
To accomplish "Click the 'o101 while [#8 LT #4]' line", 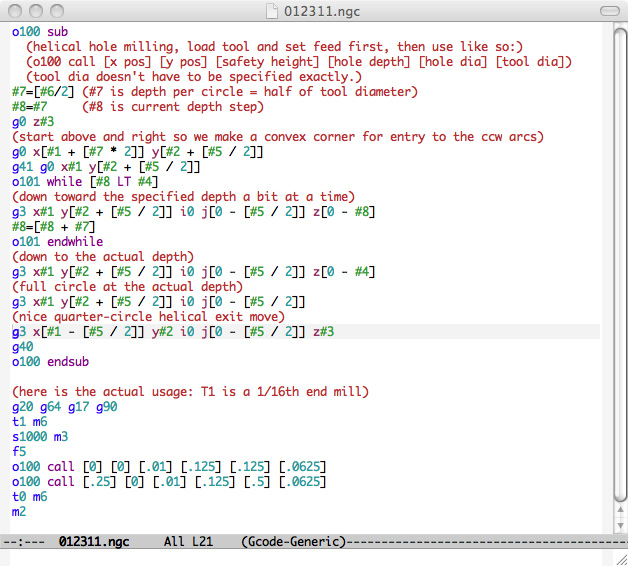I will click(85, 182).
